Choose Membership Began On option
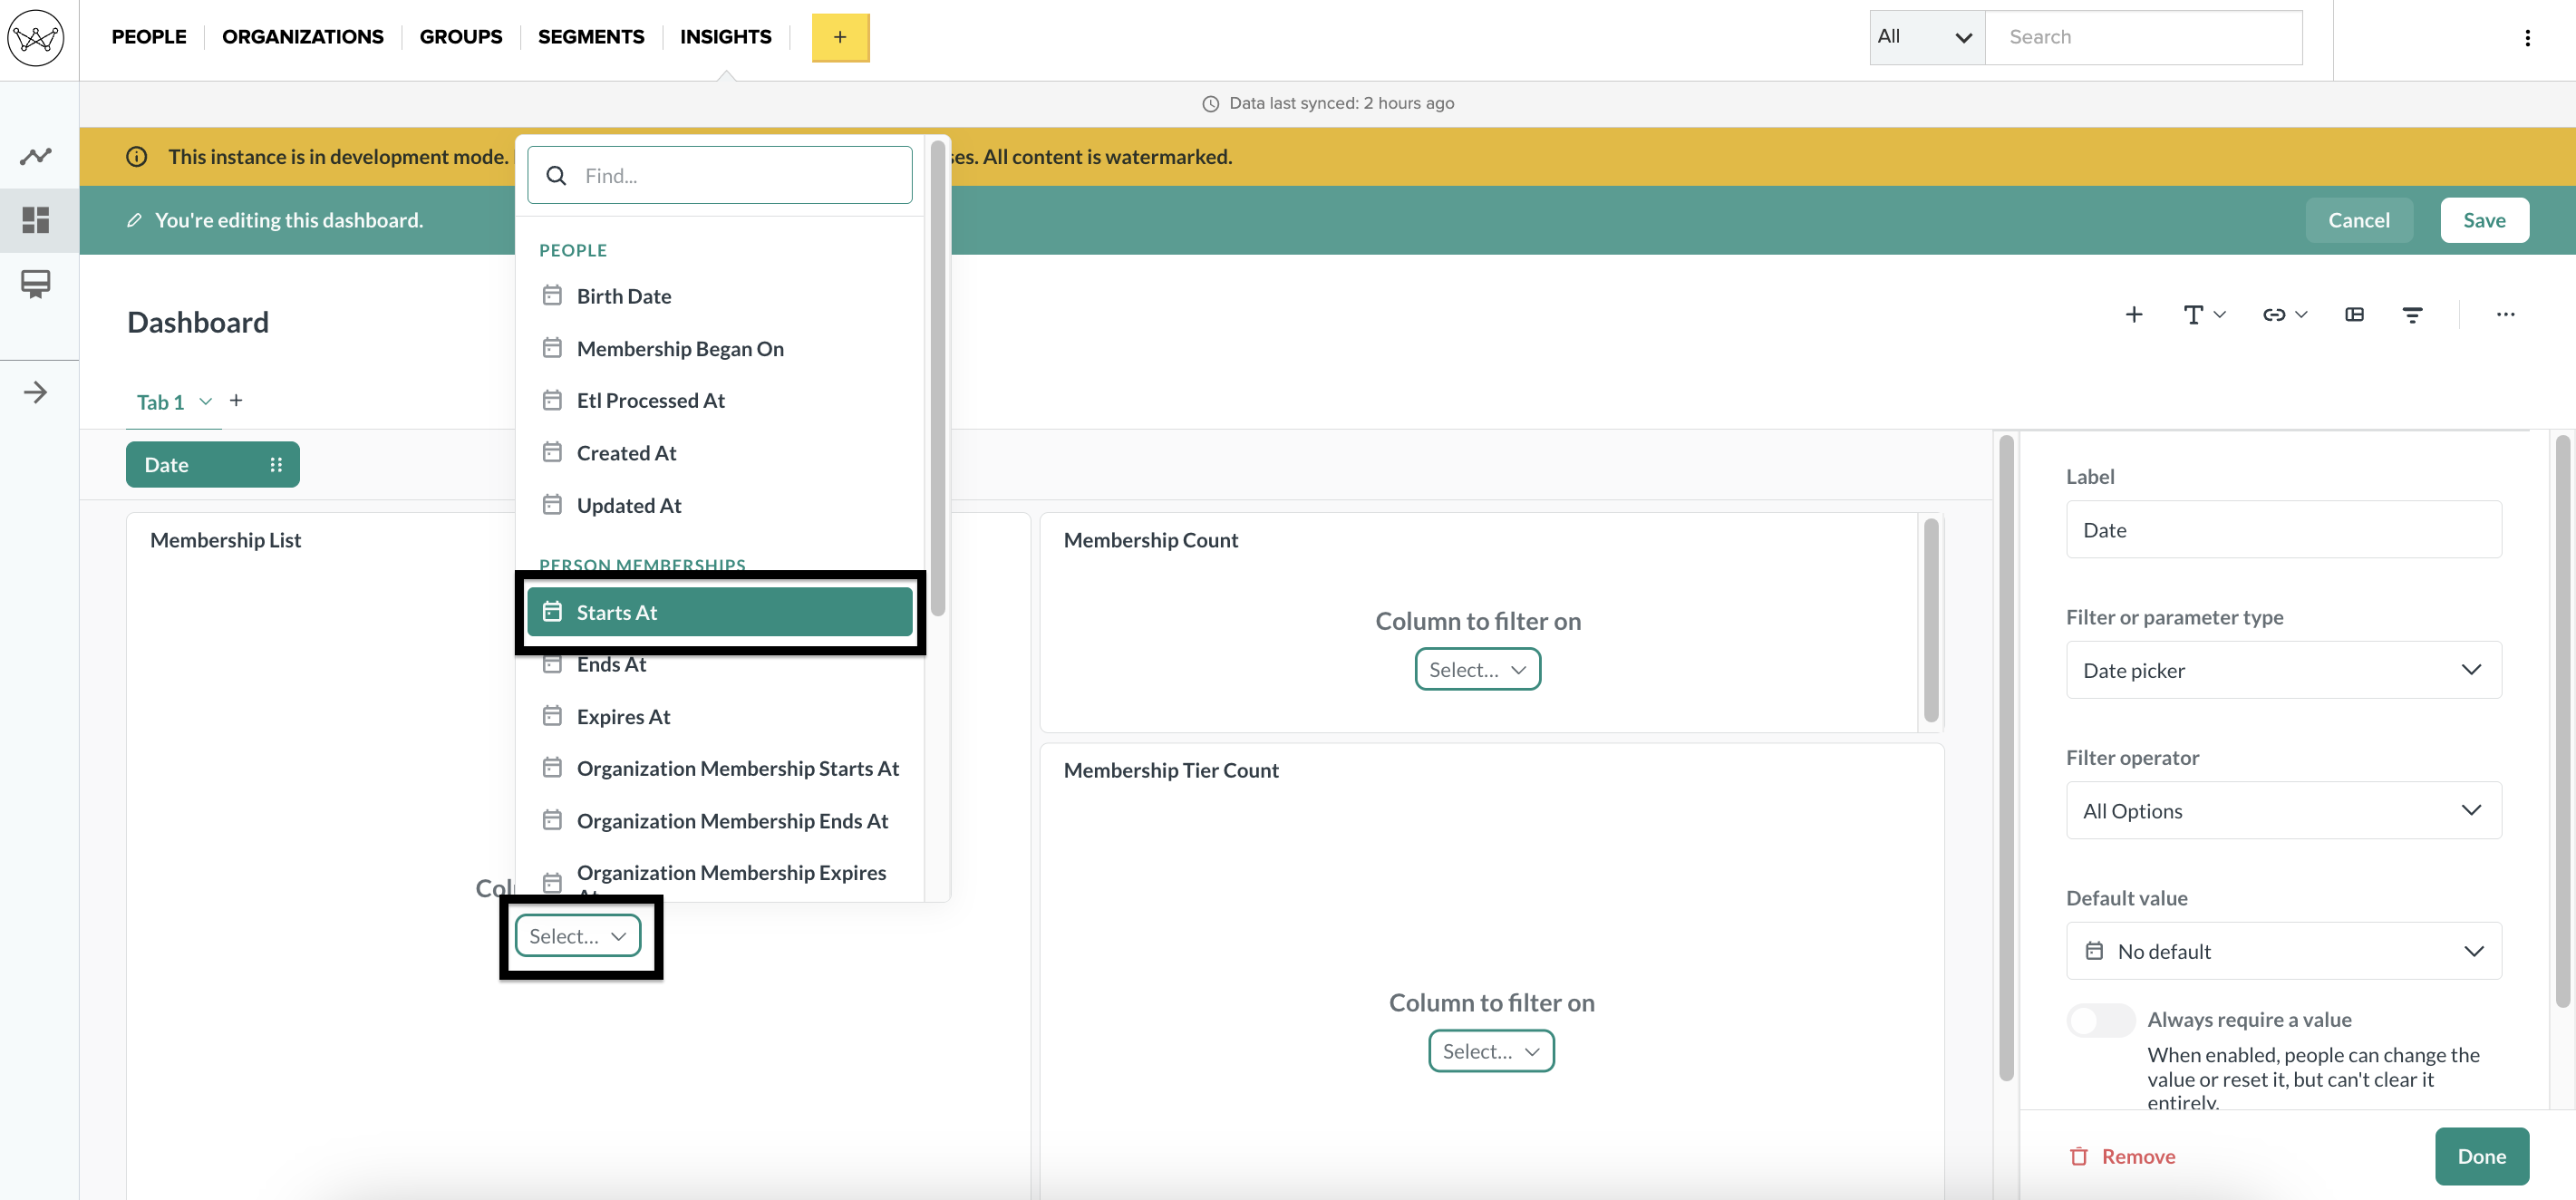 [719, 348]
